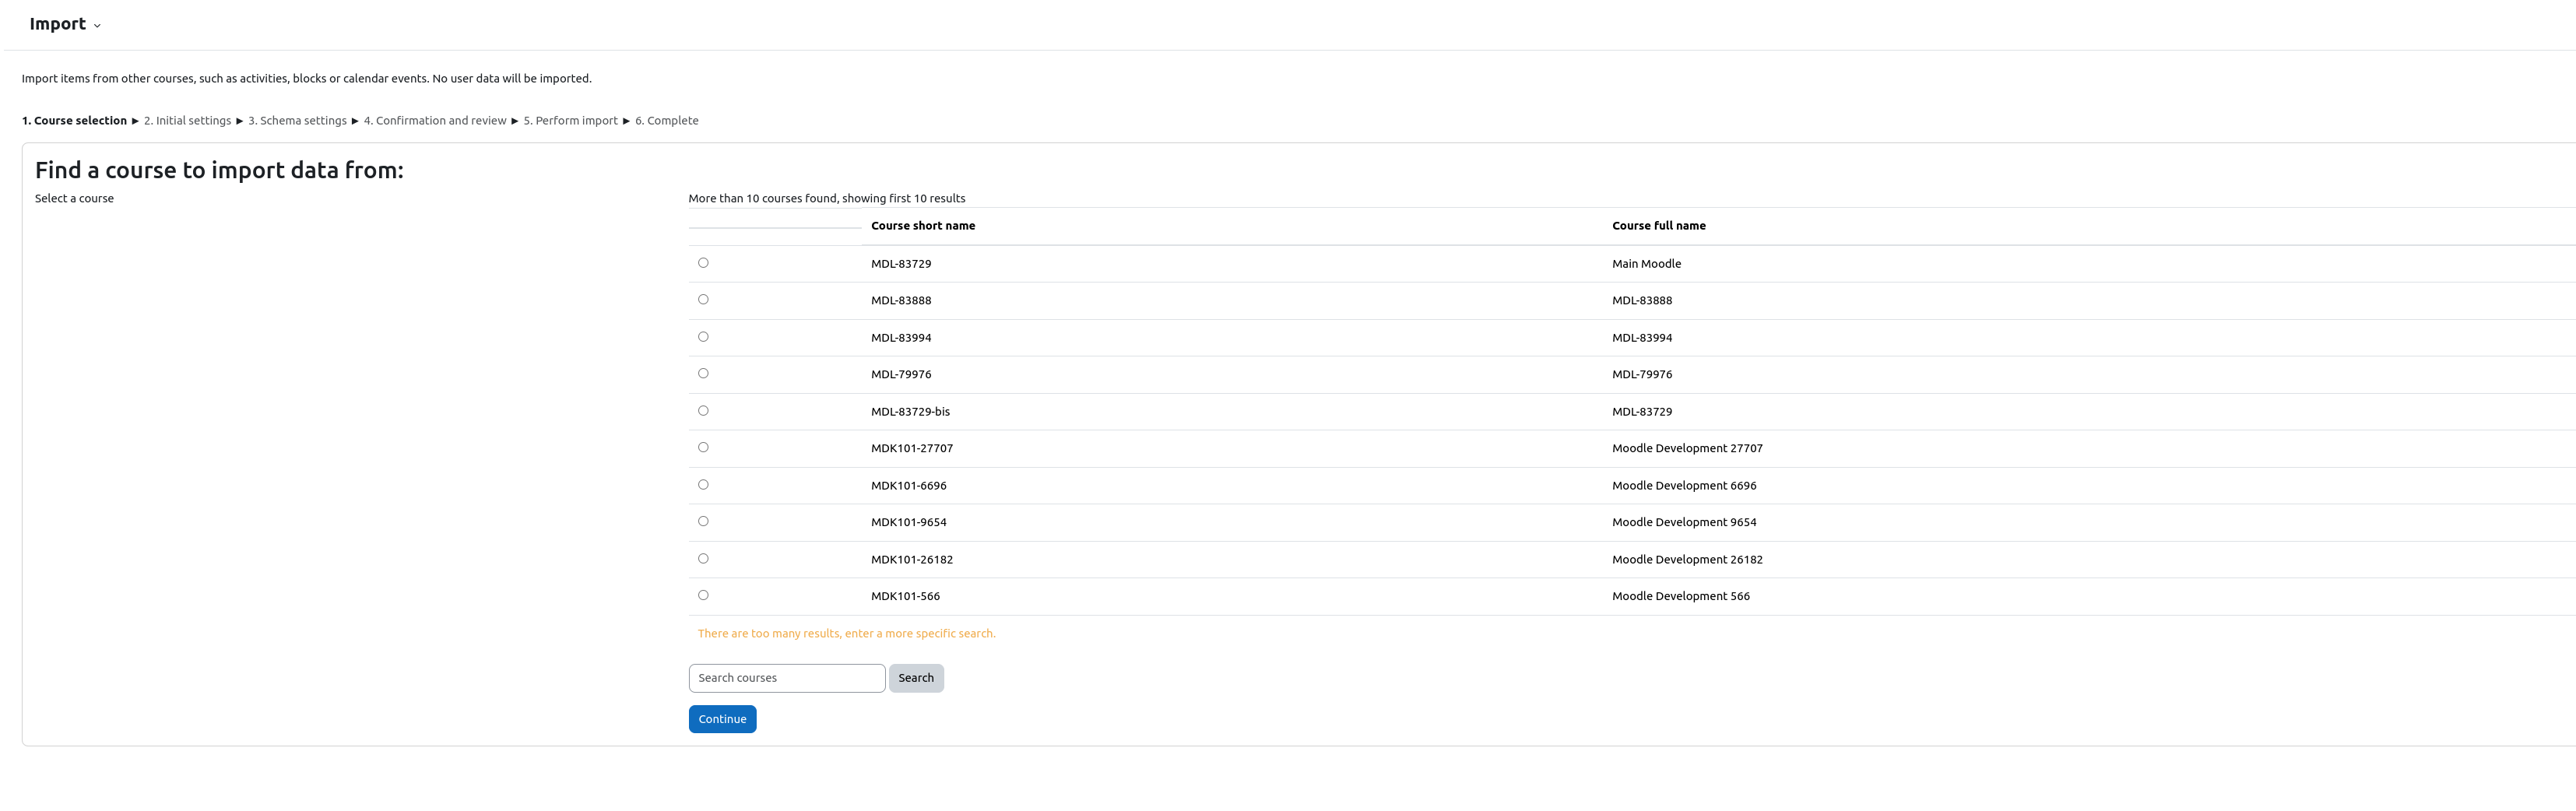Image resolution: width=2576 pixels, height=811 pixels.
Task: Select MDK101-26182 course radio button
Action: pos(703,559)
